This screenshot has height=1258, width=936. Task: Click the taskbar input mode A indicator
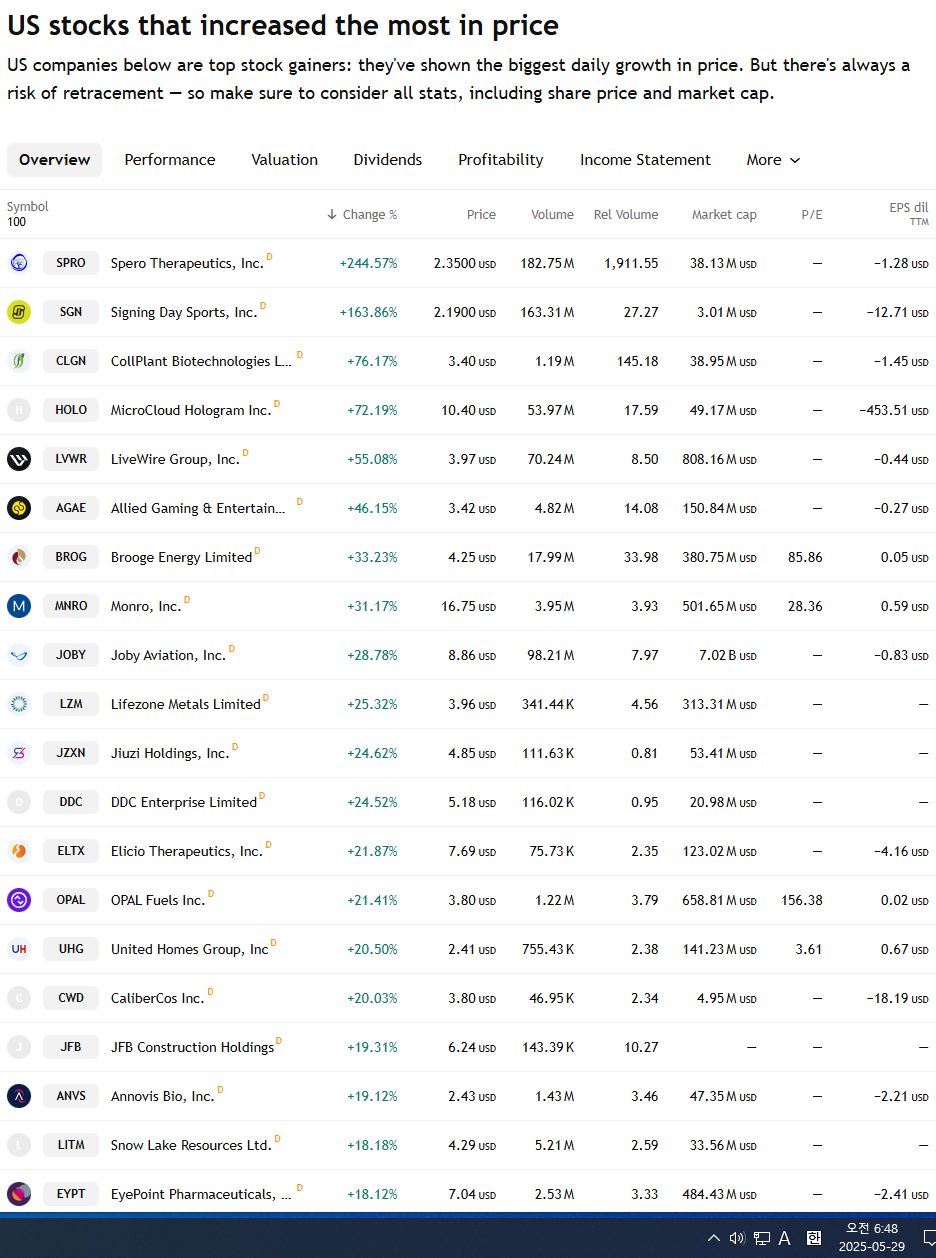pos(785,1238)
